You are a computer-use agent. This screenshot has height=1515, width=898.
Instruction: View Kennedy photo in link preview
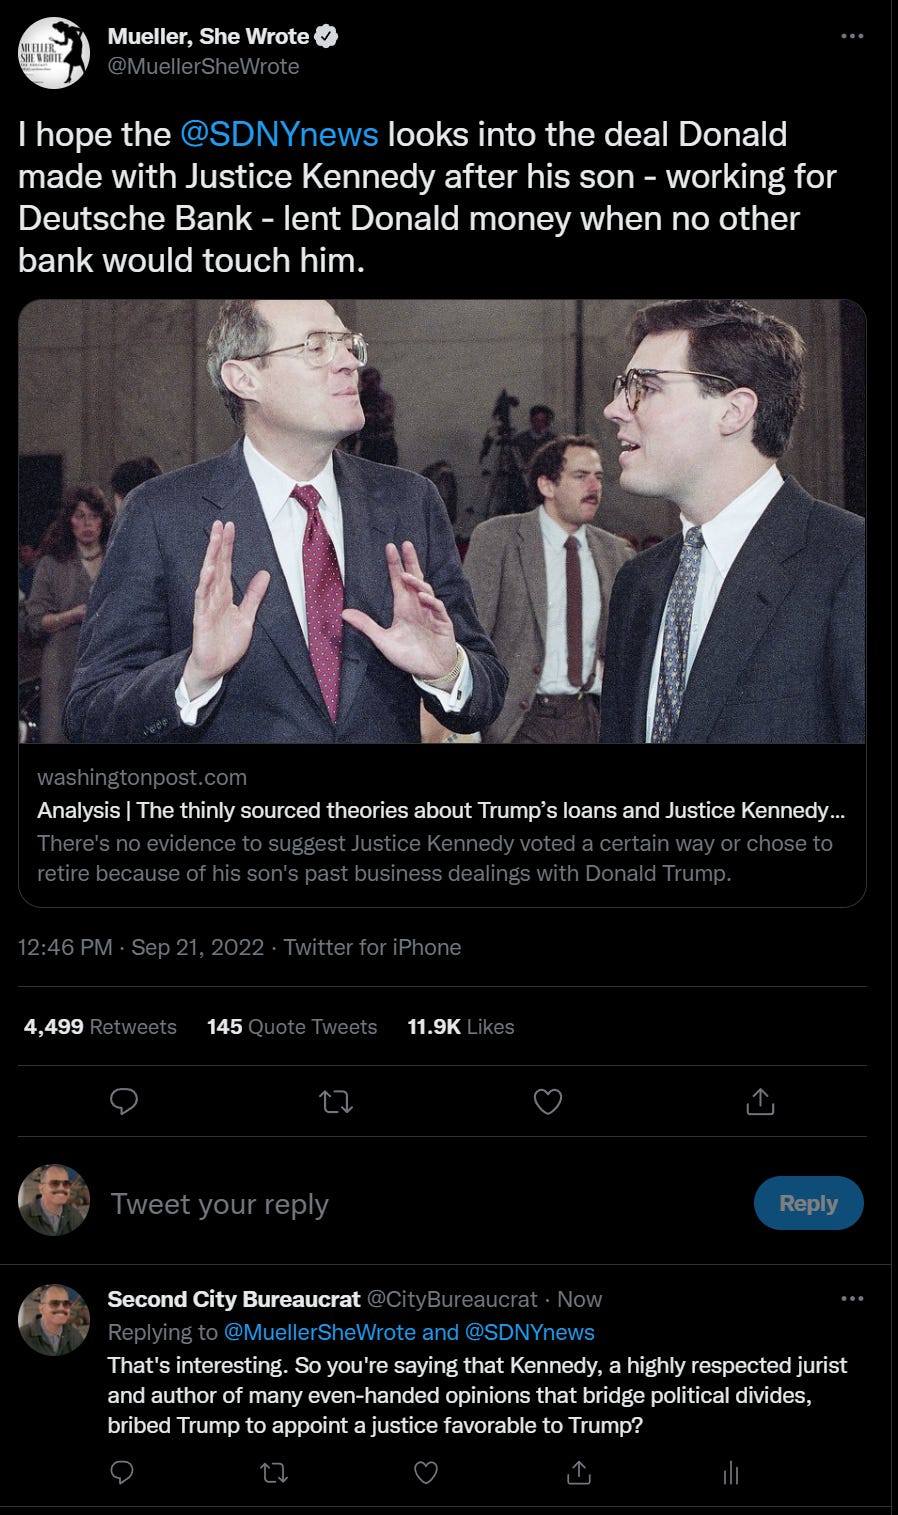click(442, 521)
